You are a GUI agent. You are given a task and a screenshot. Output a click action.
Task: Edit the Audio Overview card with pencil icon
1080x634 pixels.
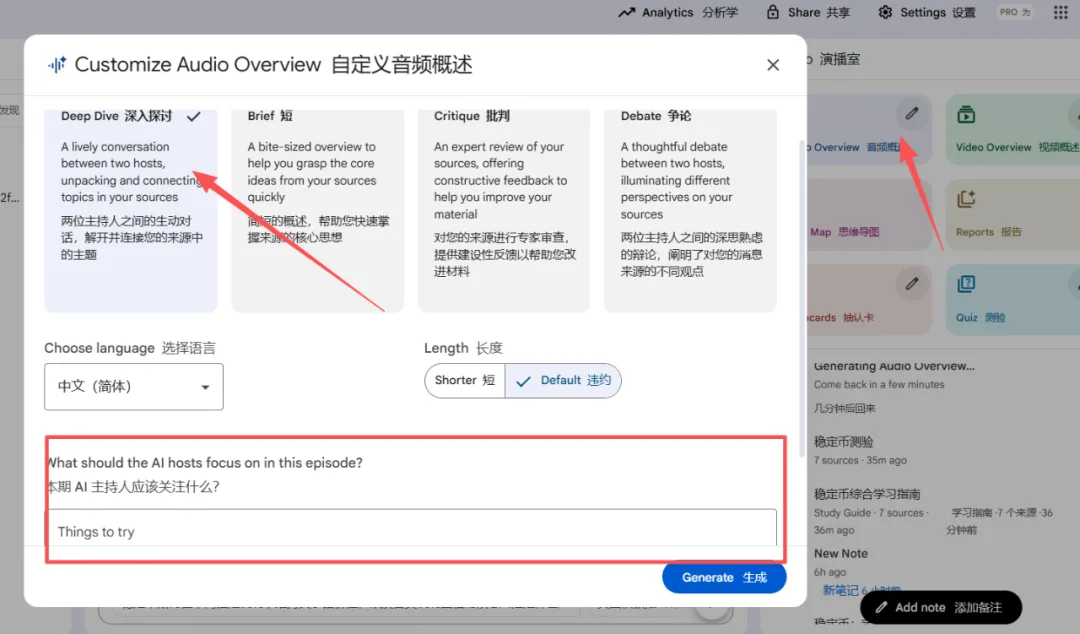point(911,114)
